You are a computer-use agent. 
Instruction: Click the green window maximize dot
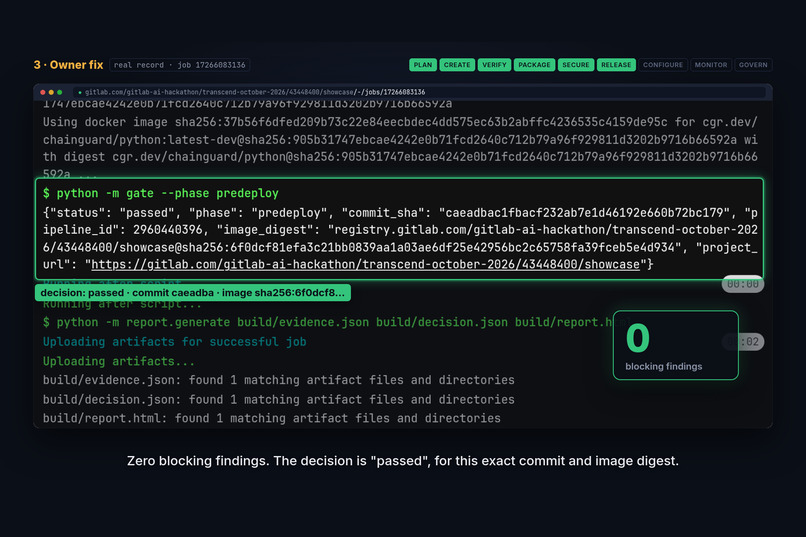tap(60, 92)
